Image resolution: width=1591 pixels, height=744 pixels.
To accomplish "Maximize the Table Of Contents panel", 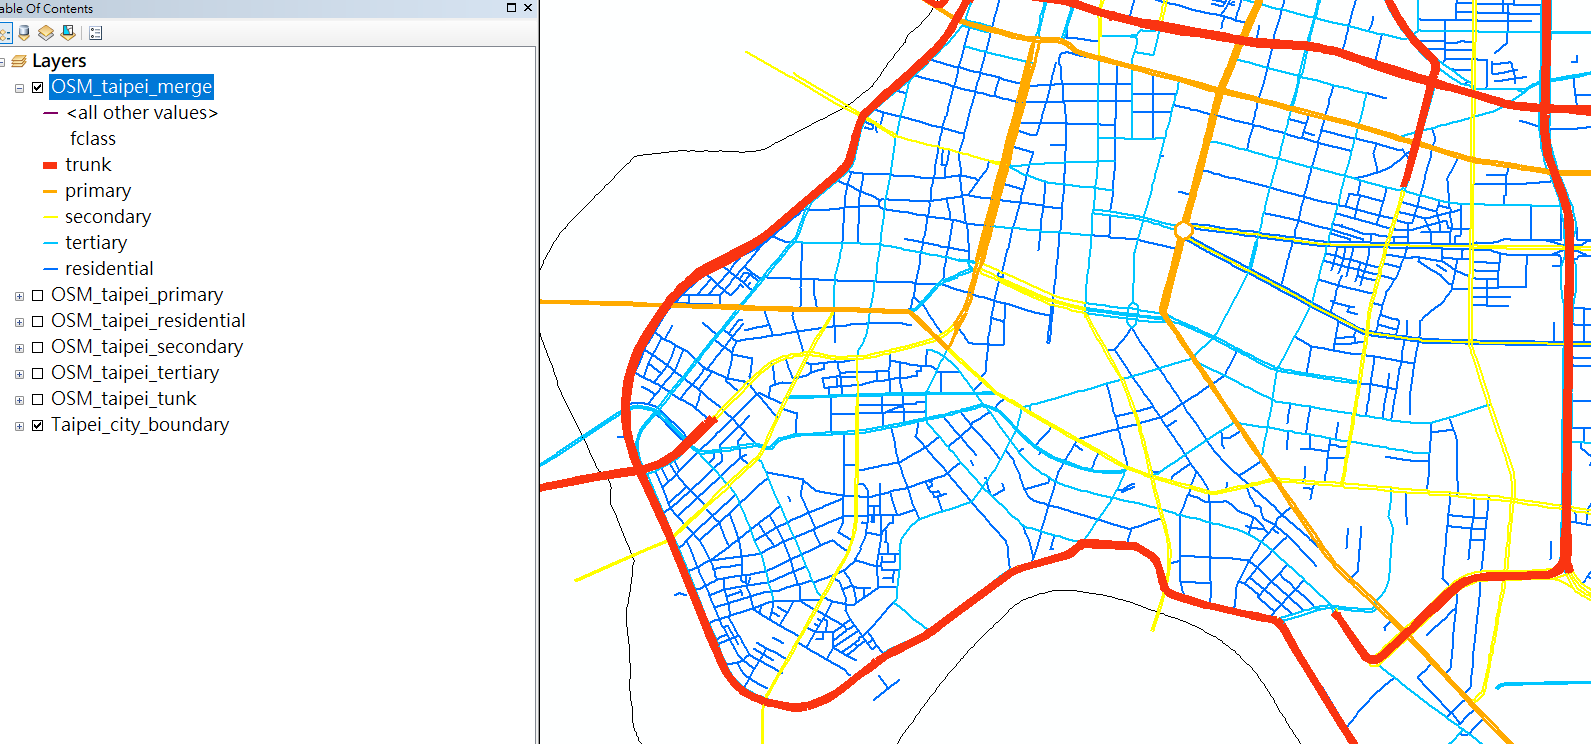I will (x=511, y=8).
